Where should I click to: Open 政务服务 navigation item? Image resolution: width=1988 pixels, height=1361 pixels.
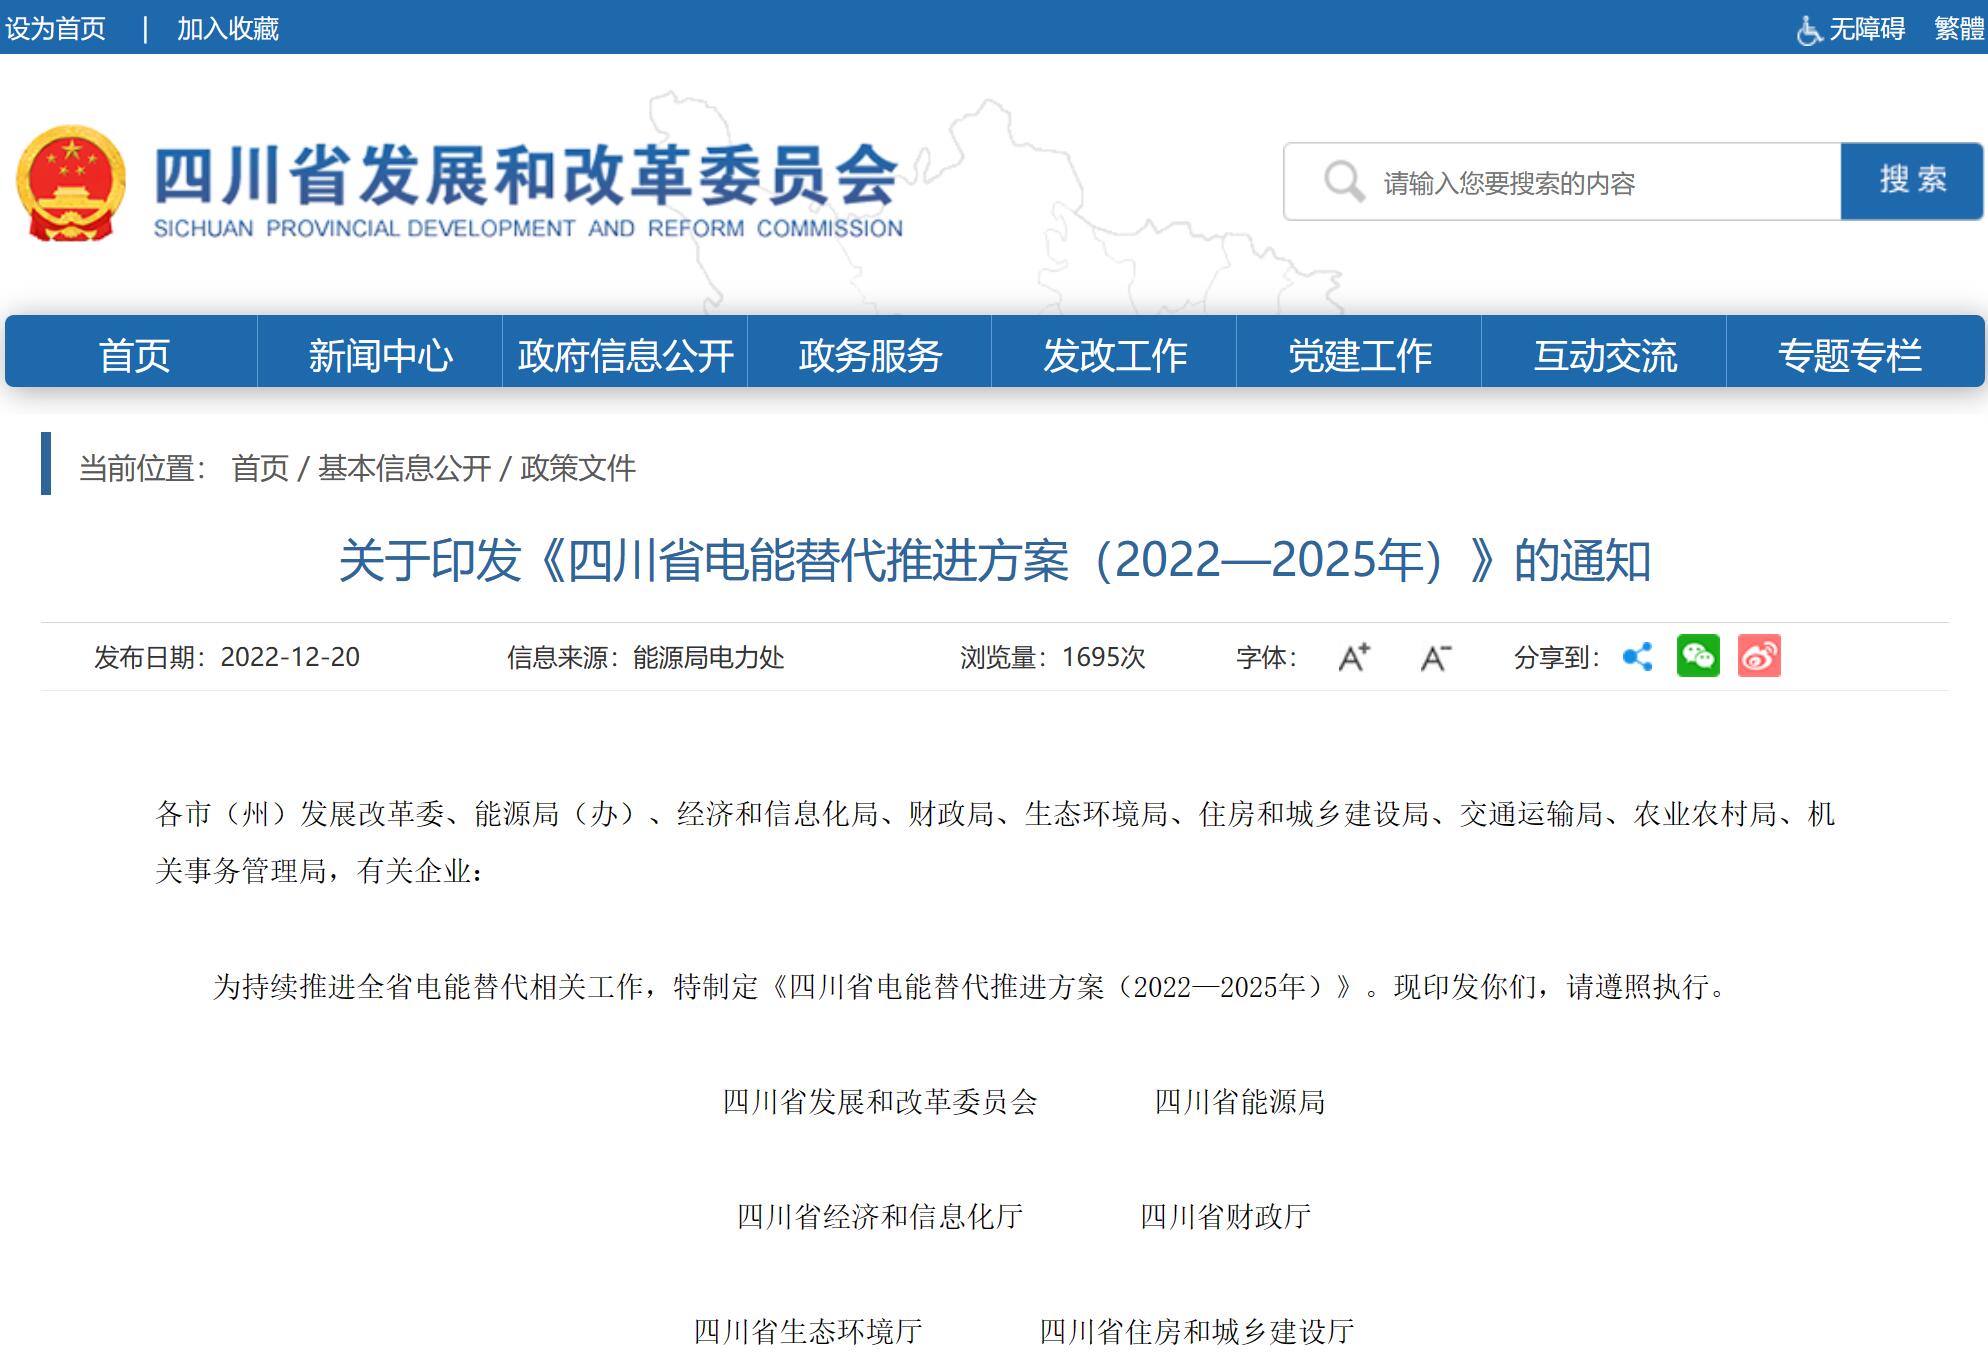coord(870,355)
